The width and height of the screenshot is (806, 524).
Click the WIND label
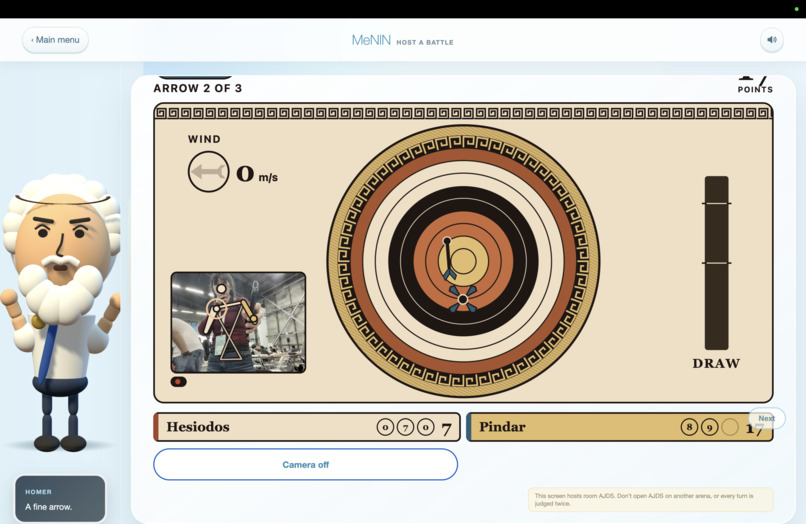pyautogui.click(x=204, y=139)
